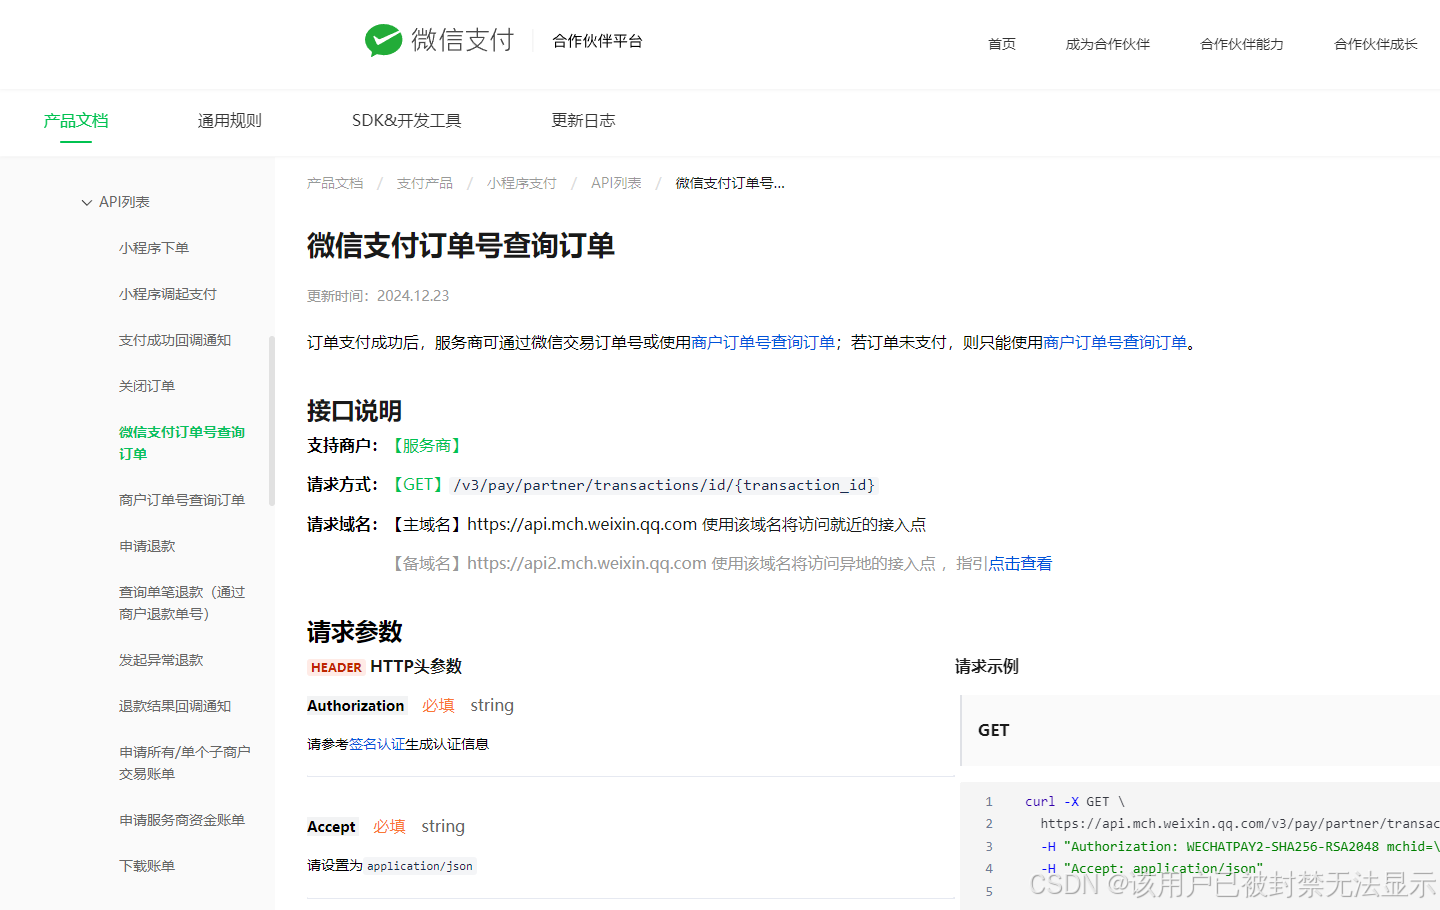Select the GET tab in 请求示例
Image resolution: width=1440 pixels, height=910 pixels.
pyautogui.click(x=994, y=731)
